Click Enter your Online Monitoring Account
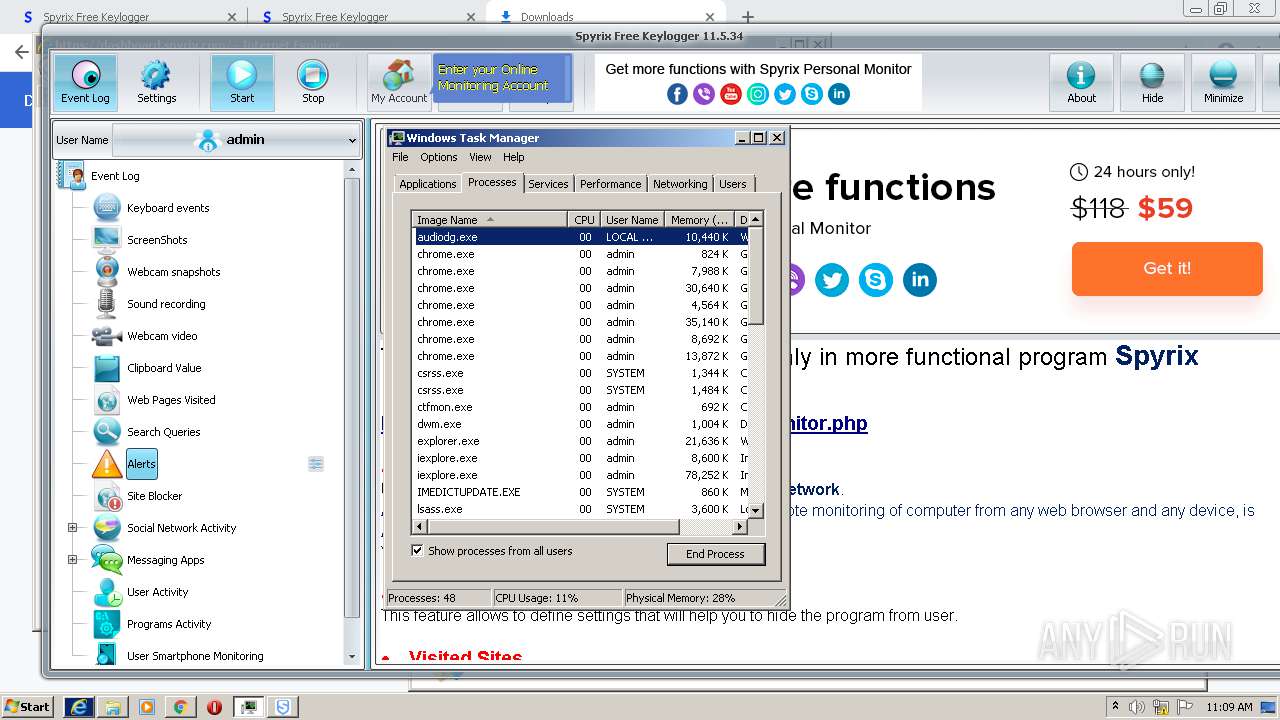The image size is (1280, 720). pyautogui.click(x=502, y=78)
